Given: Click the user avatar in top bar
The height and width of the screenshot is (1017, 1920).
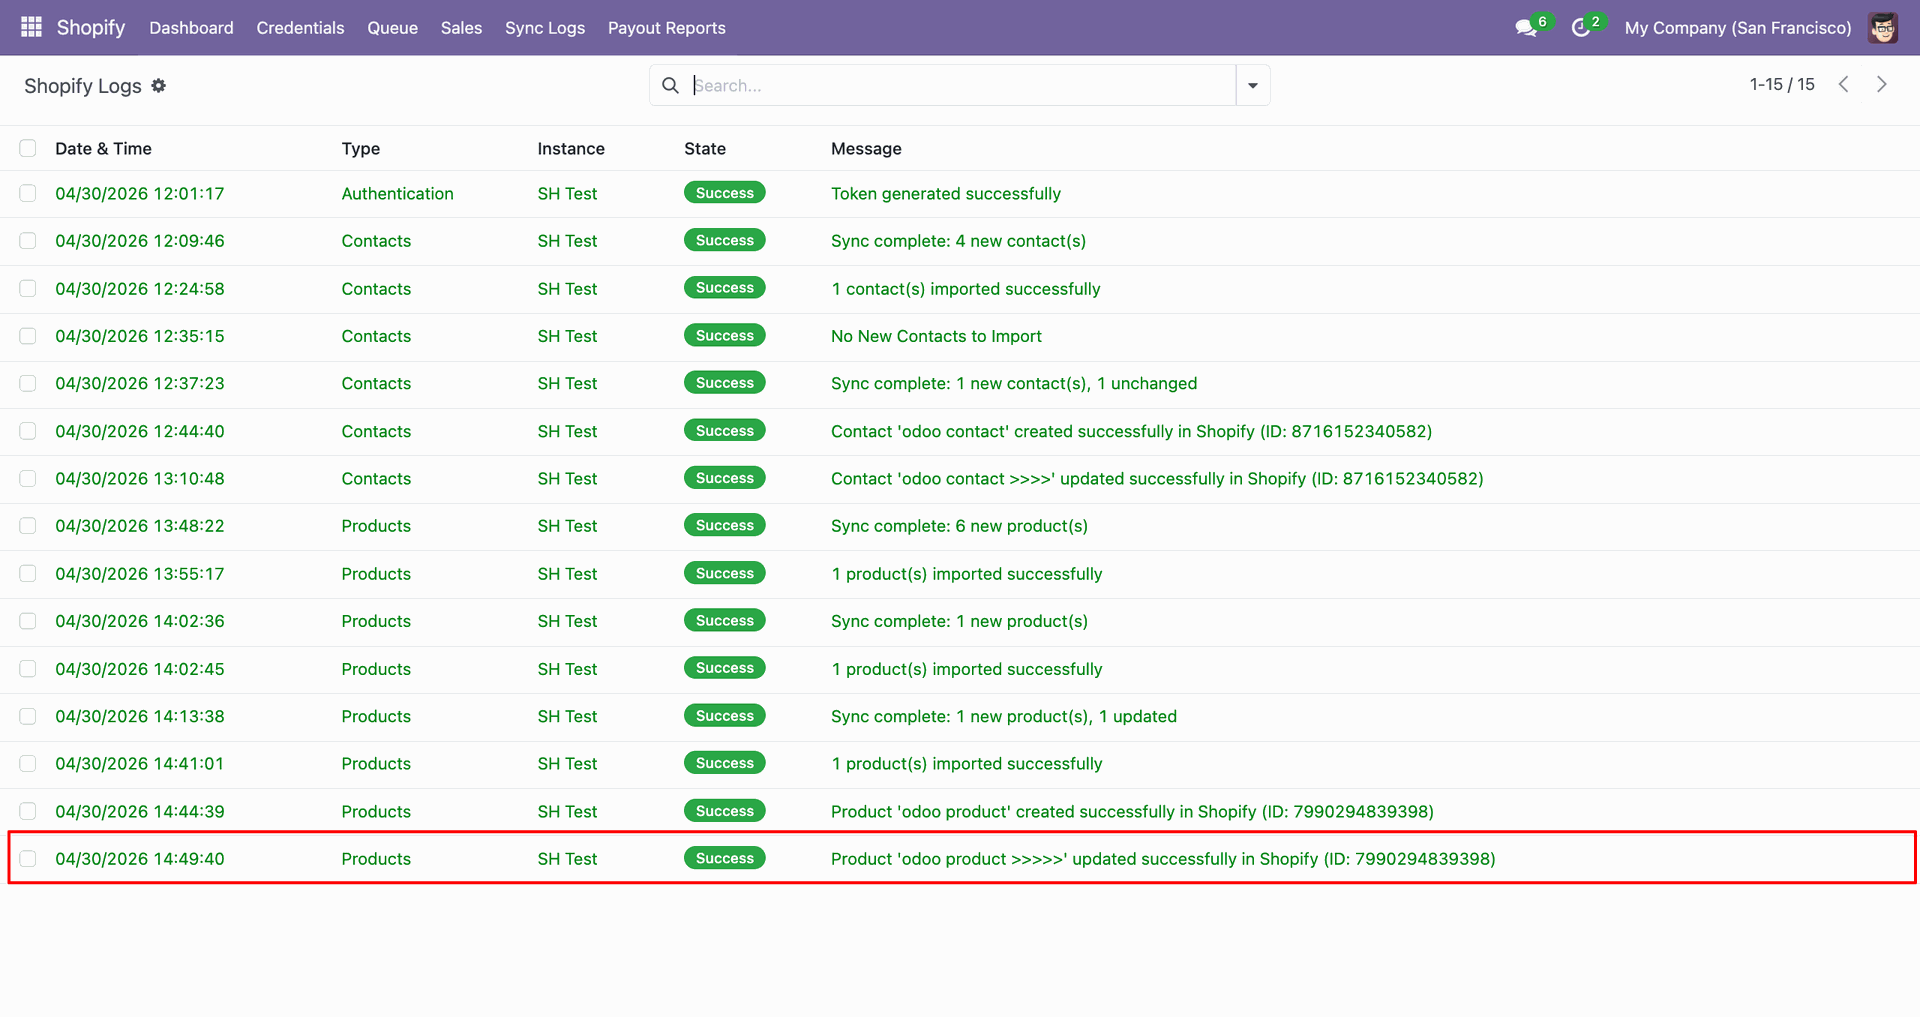Looking at the screenshot, I should pyautogui.click(x=1883, y=28).
